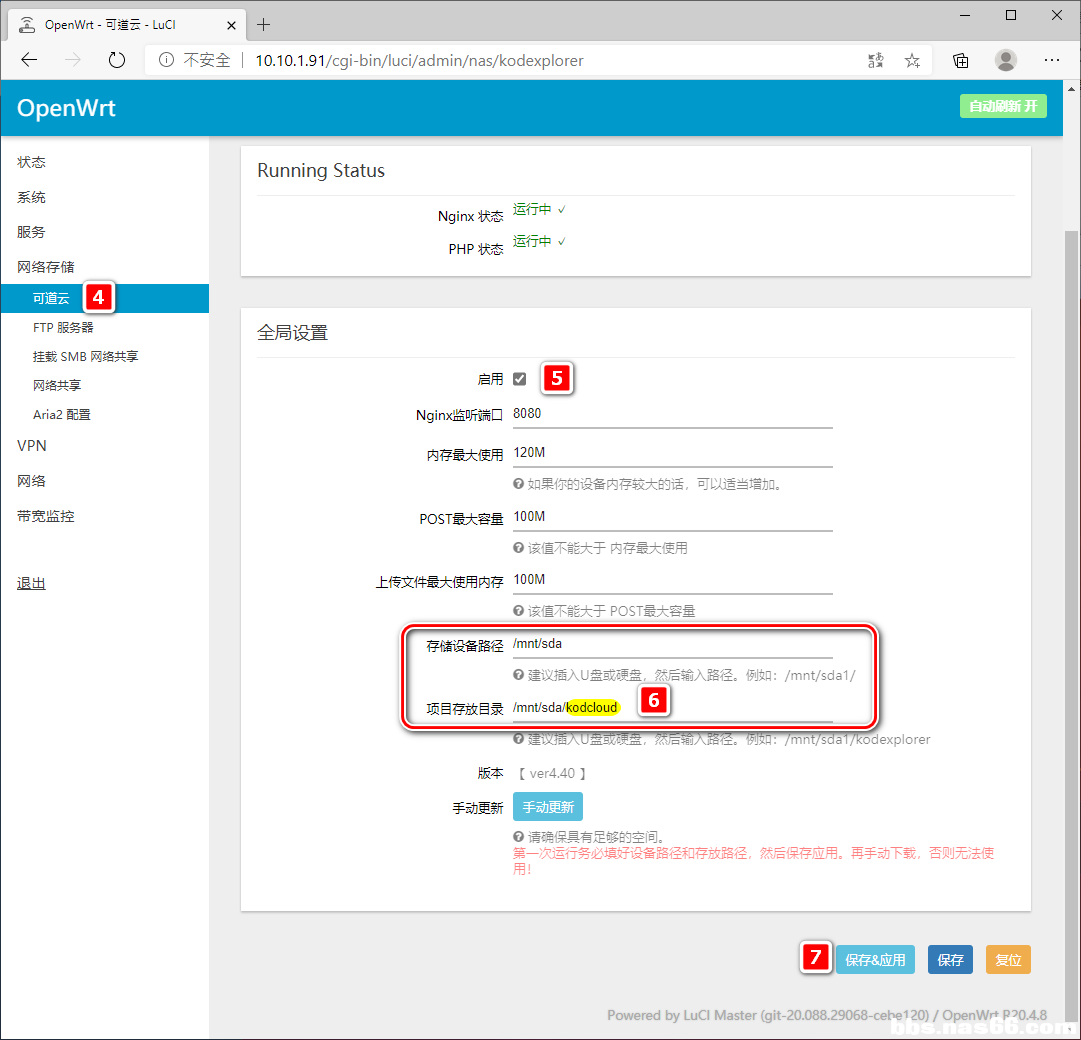
Task: Click help icon beside /mnt/sda1/kodexplorer example hint
Action: [518, 739]
